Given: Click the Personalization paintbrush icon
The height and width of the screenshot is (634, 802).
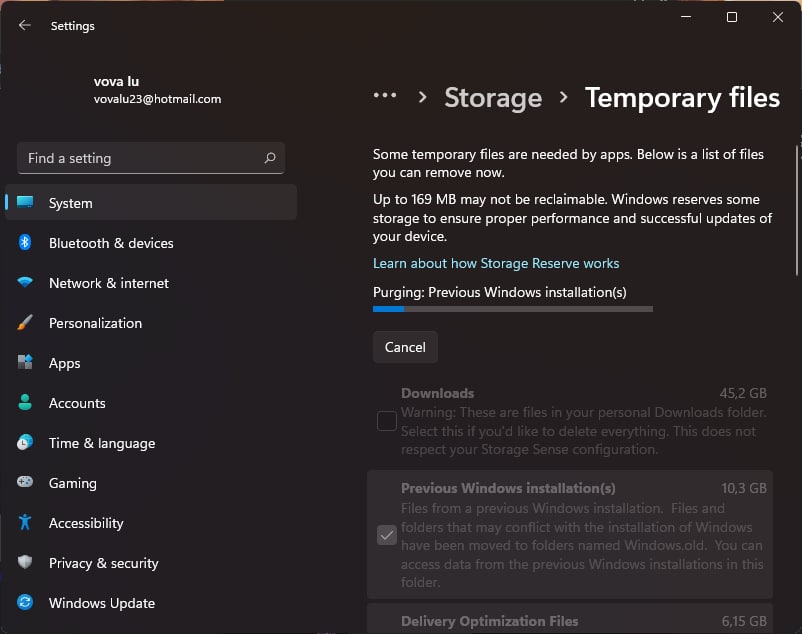Looking at the screenshot, I should (25, 323).
